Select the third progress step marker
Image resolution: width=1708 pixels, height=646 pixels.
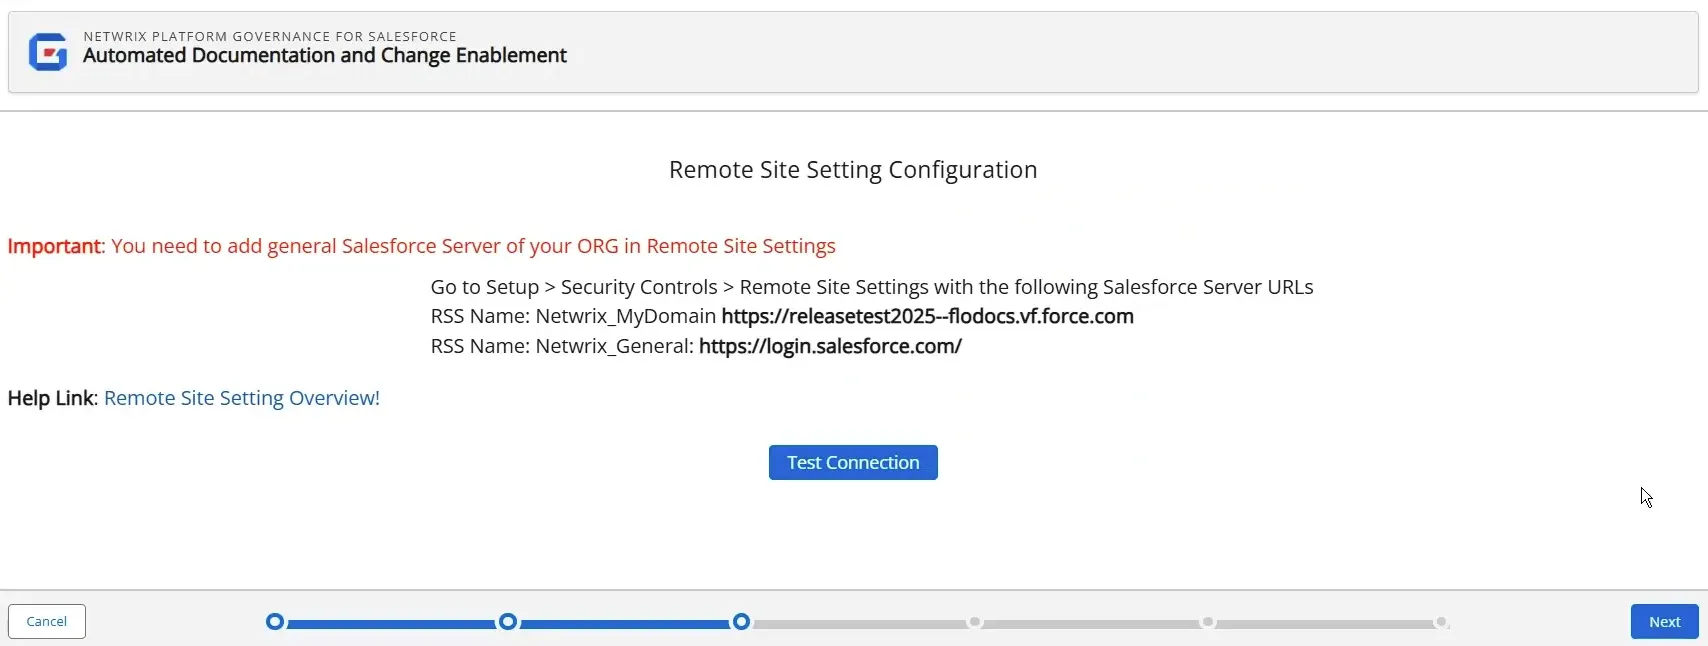(741, 622)
